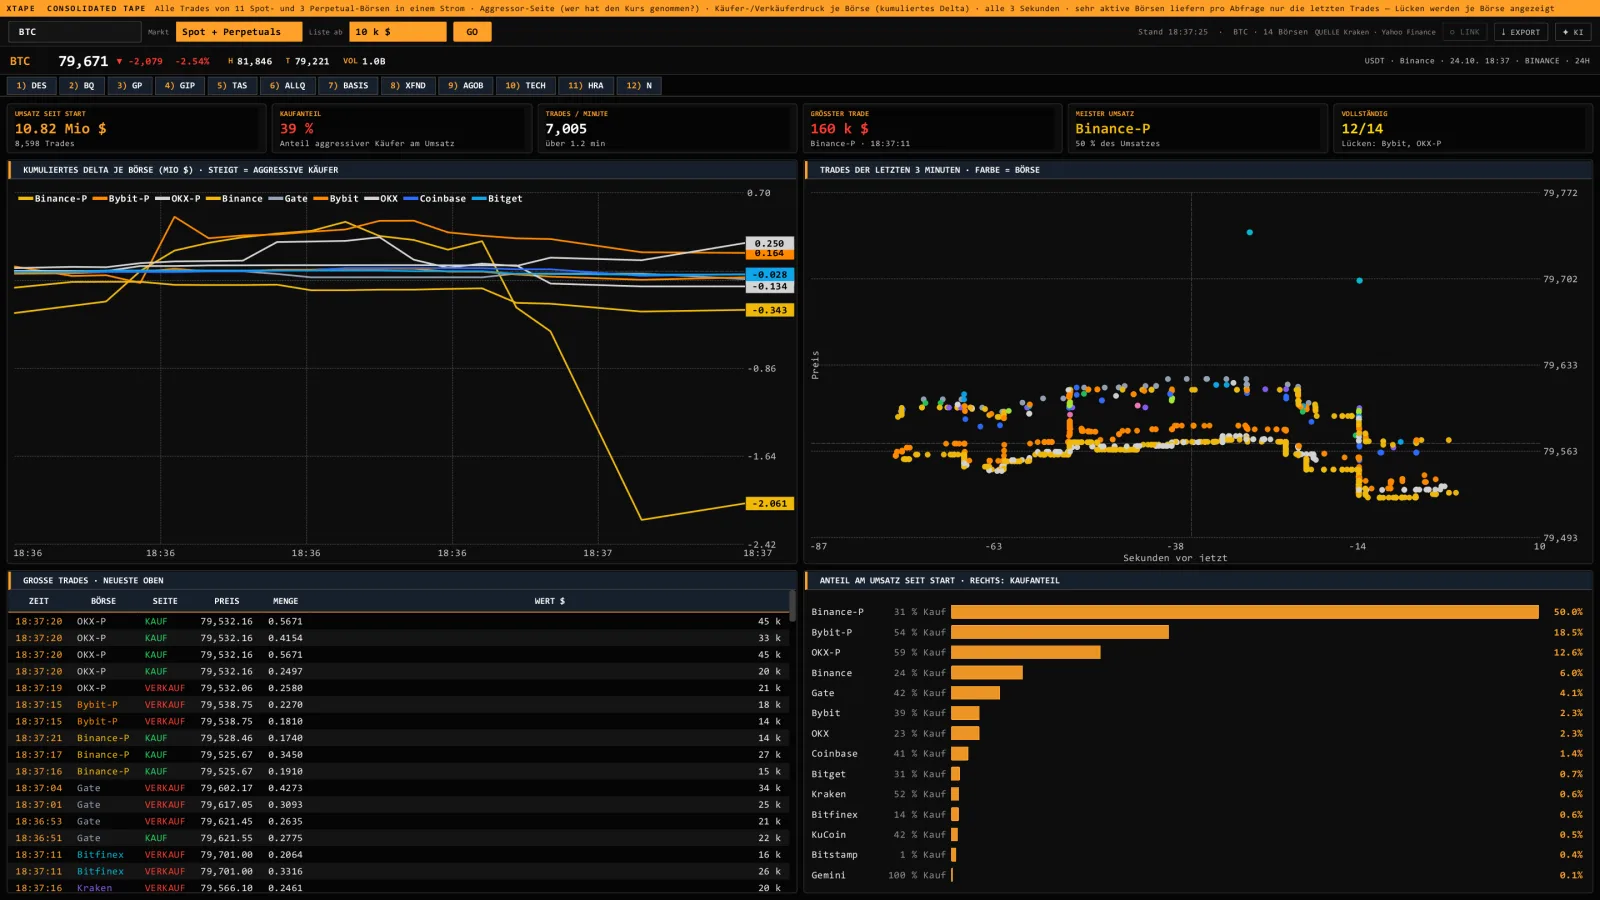Toggle the Binance-P series in delta chart legend
Screen dimensions: 1600x900
53,199
